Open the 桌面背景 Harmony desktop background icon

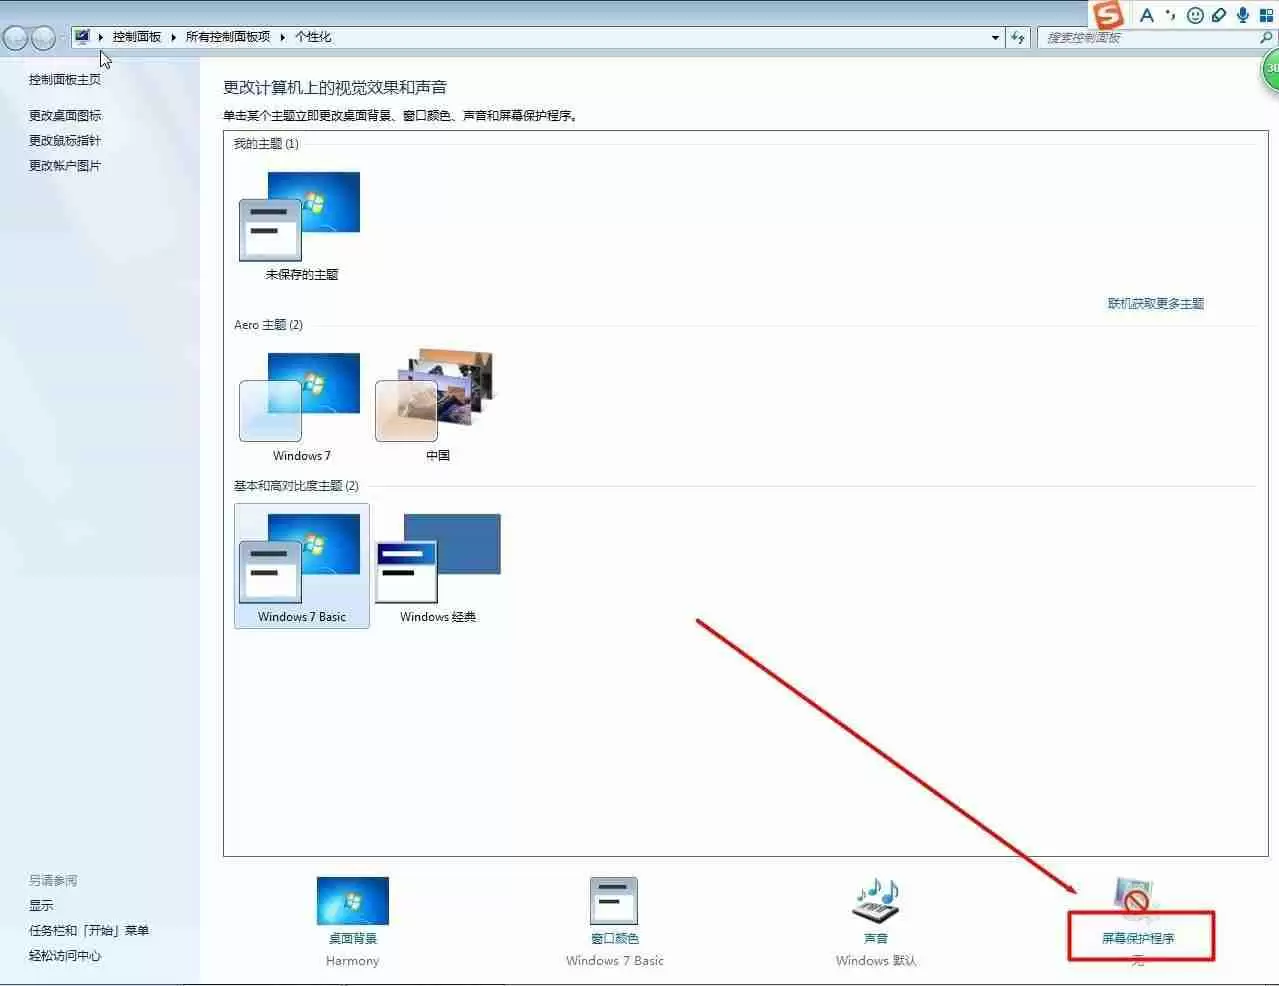(352, 900)
